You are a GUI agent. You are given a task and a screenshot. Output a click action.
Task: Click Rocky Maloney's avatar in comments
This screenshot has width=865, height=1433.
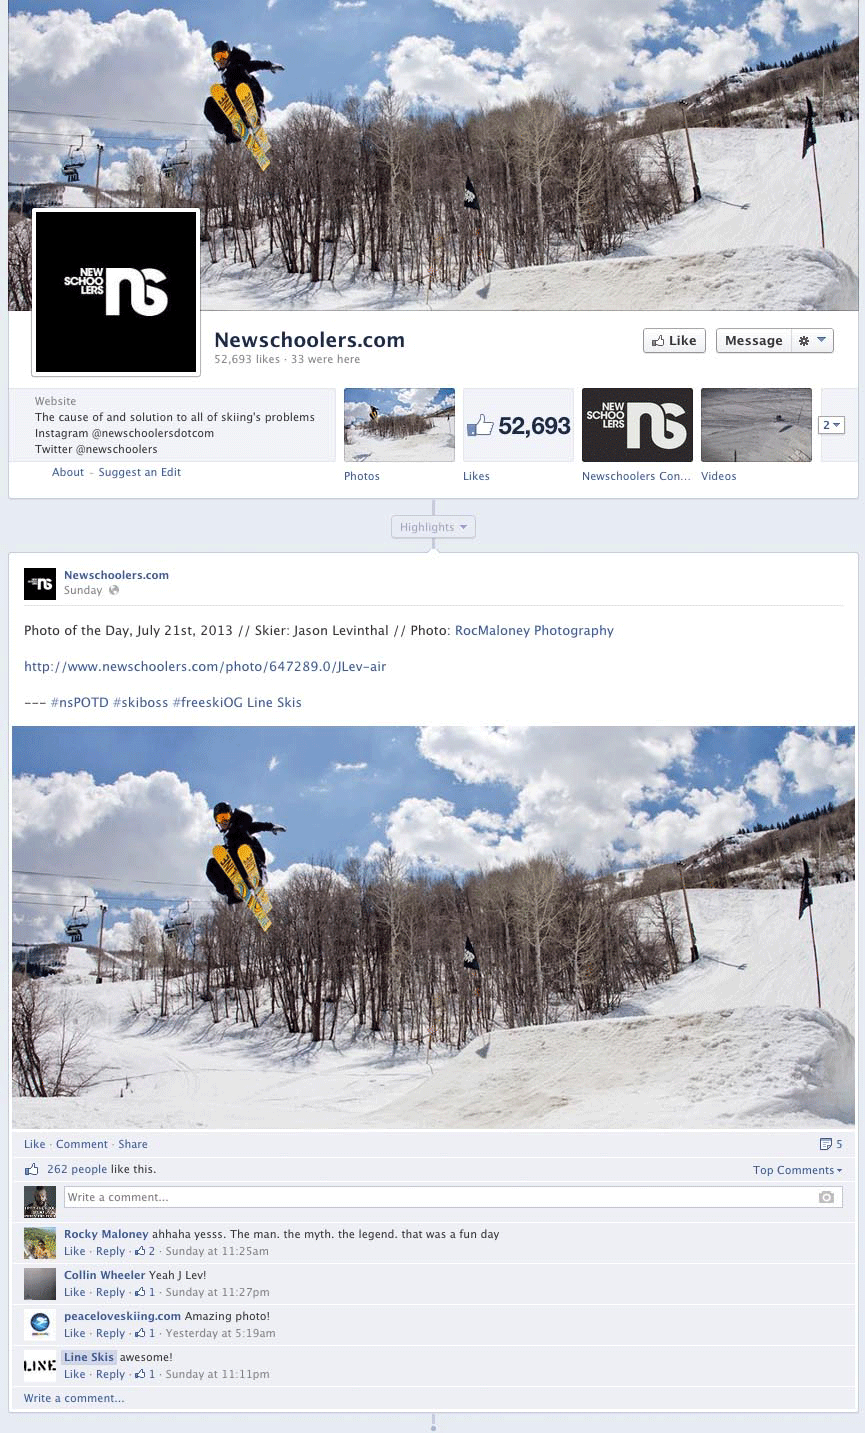[x=40, y=1242]
